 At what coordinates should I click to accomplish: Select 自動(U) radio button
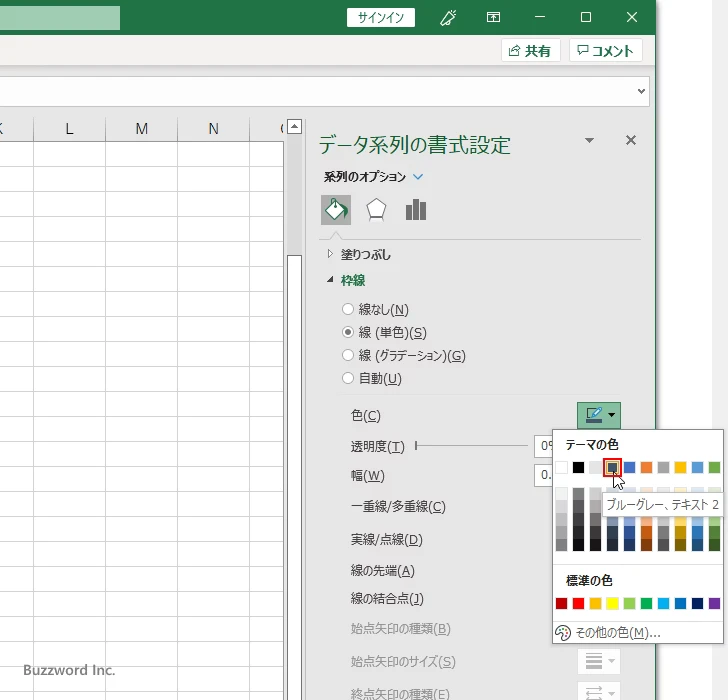[x=348, y=378]
